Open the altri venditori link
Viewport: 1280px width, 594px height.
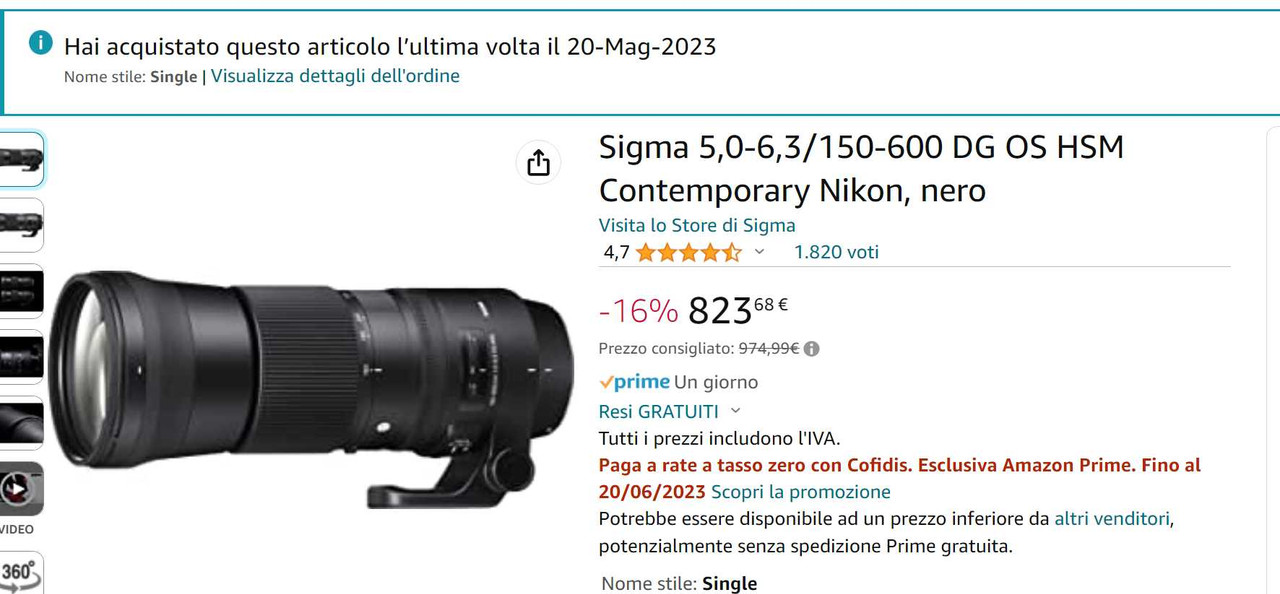point(1111,519)
